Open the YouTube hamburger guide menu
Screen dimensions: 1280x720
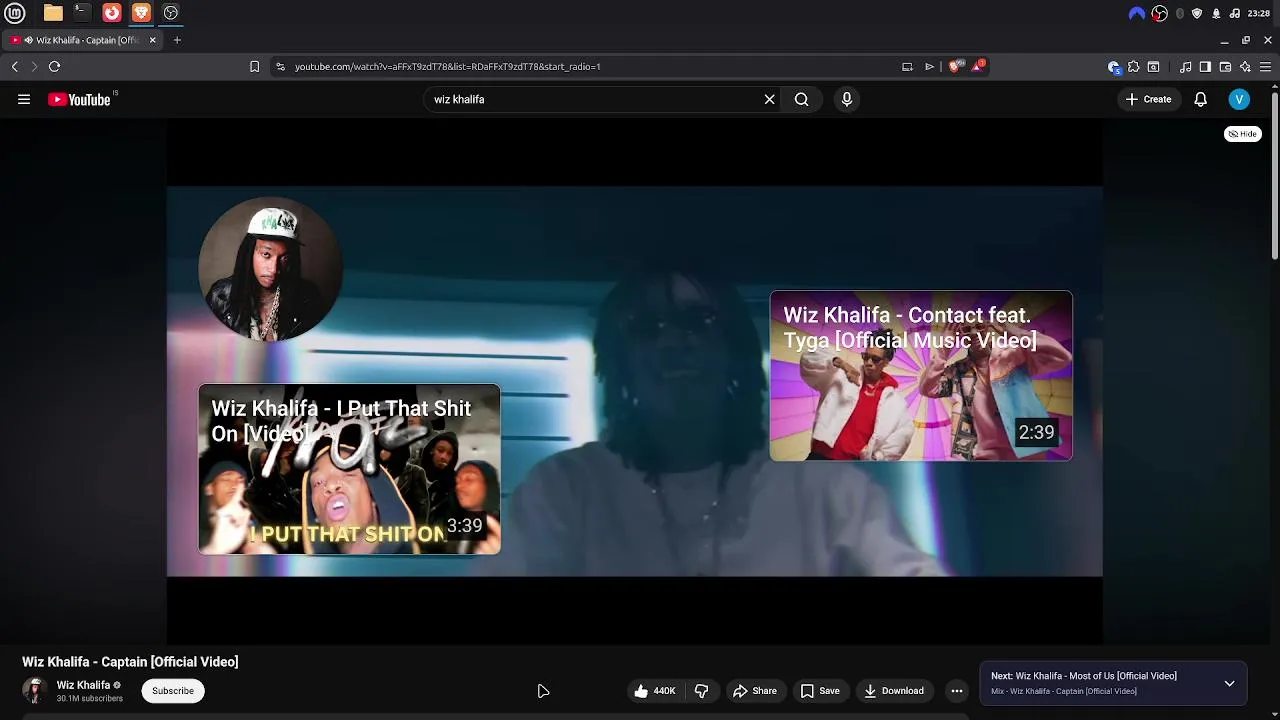point(24,99)
